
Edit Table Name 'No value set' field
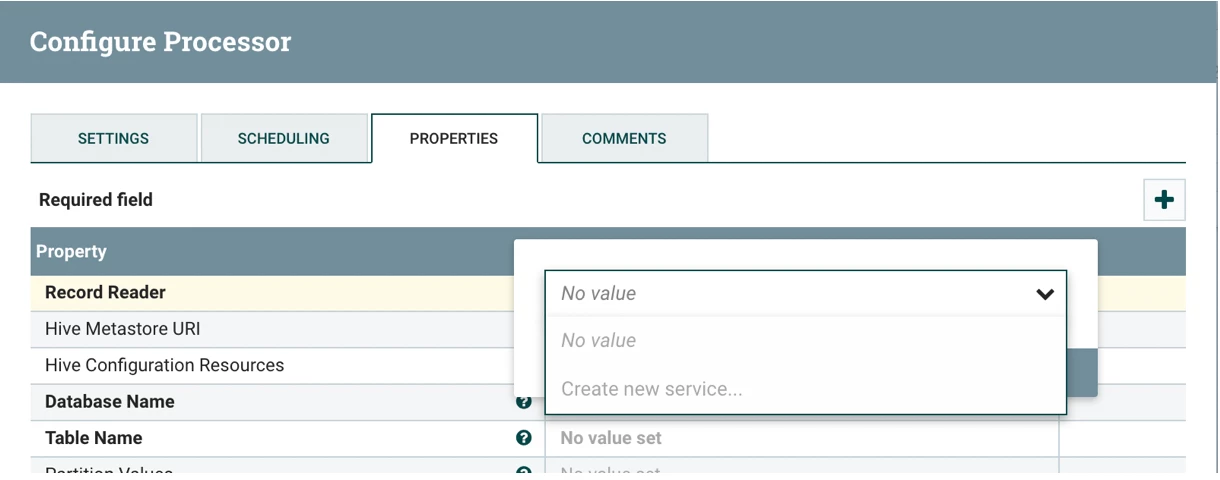click(x=802, y=438)
